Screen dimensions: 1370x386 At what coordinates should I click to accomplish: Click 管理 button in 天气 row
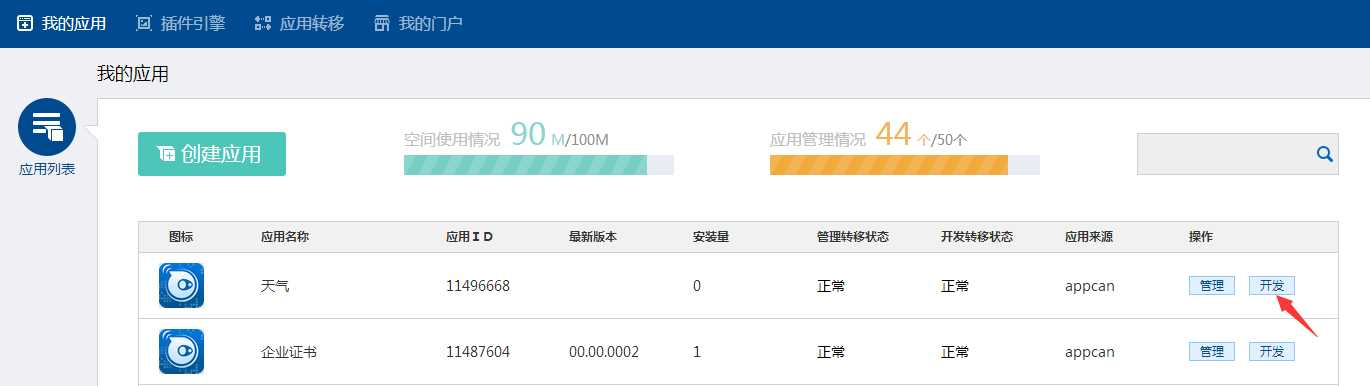[x=1212, y=286]
